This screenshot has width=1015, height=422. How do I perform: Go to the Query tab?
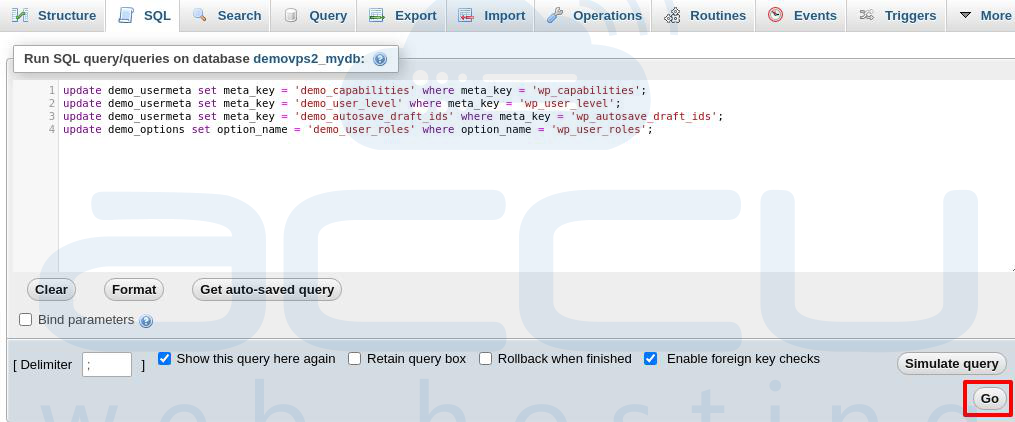coord(315,16)
